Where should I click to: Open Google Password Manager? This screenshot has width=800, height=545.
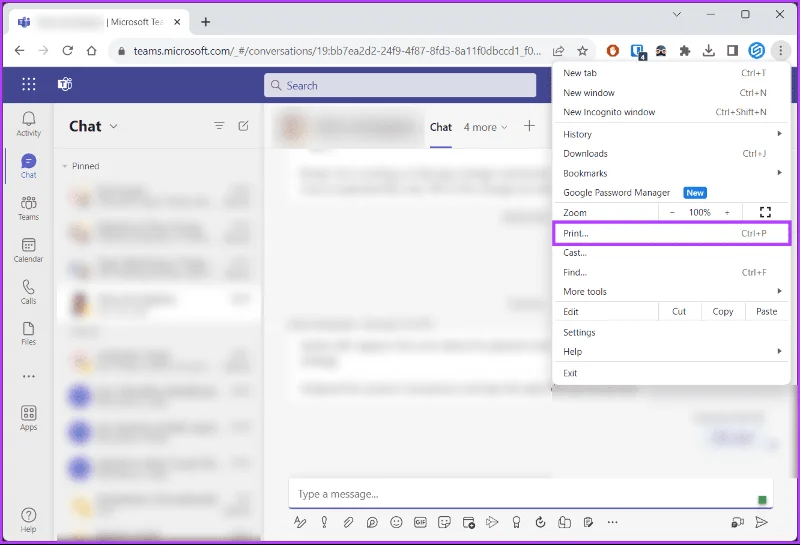coord(671,193)
